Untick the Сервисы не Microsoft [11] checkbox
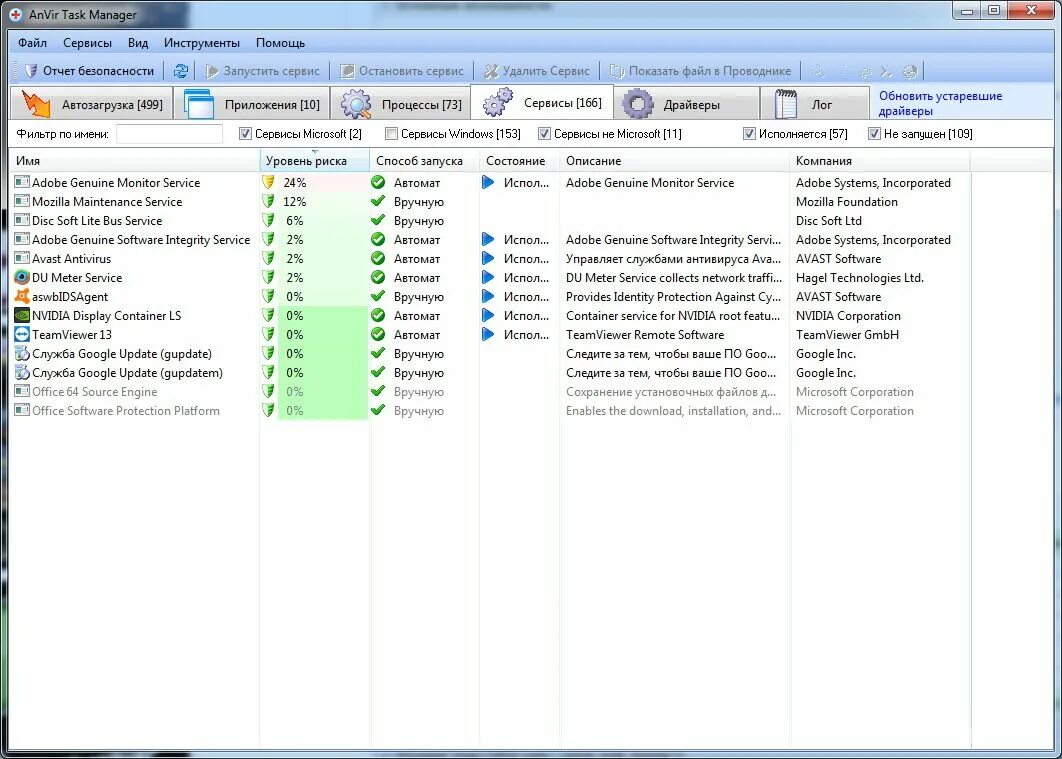This screenshot has width=1062, height=759. (544, 134)
